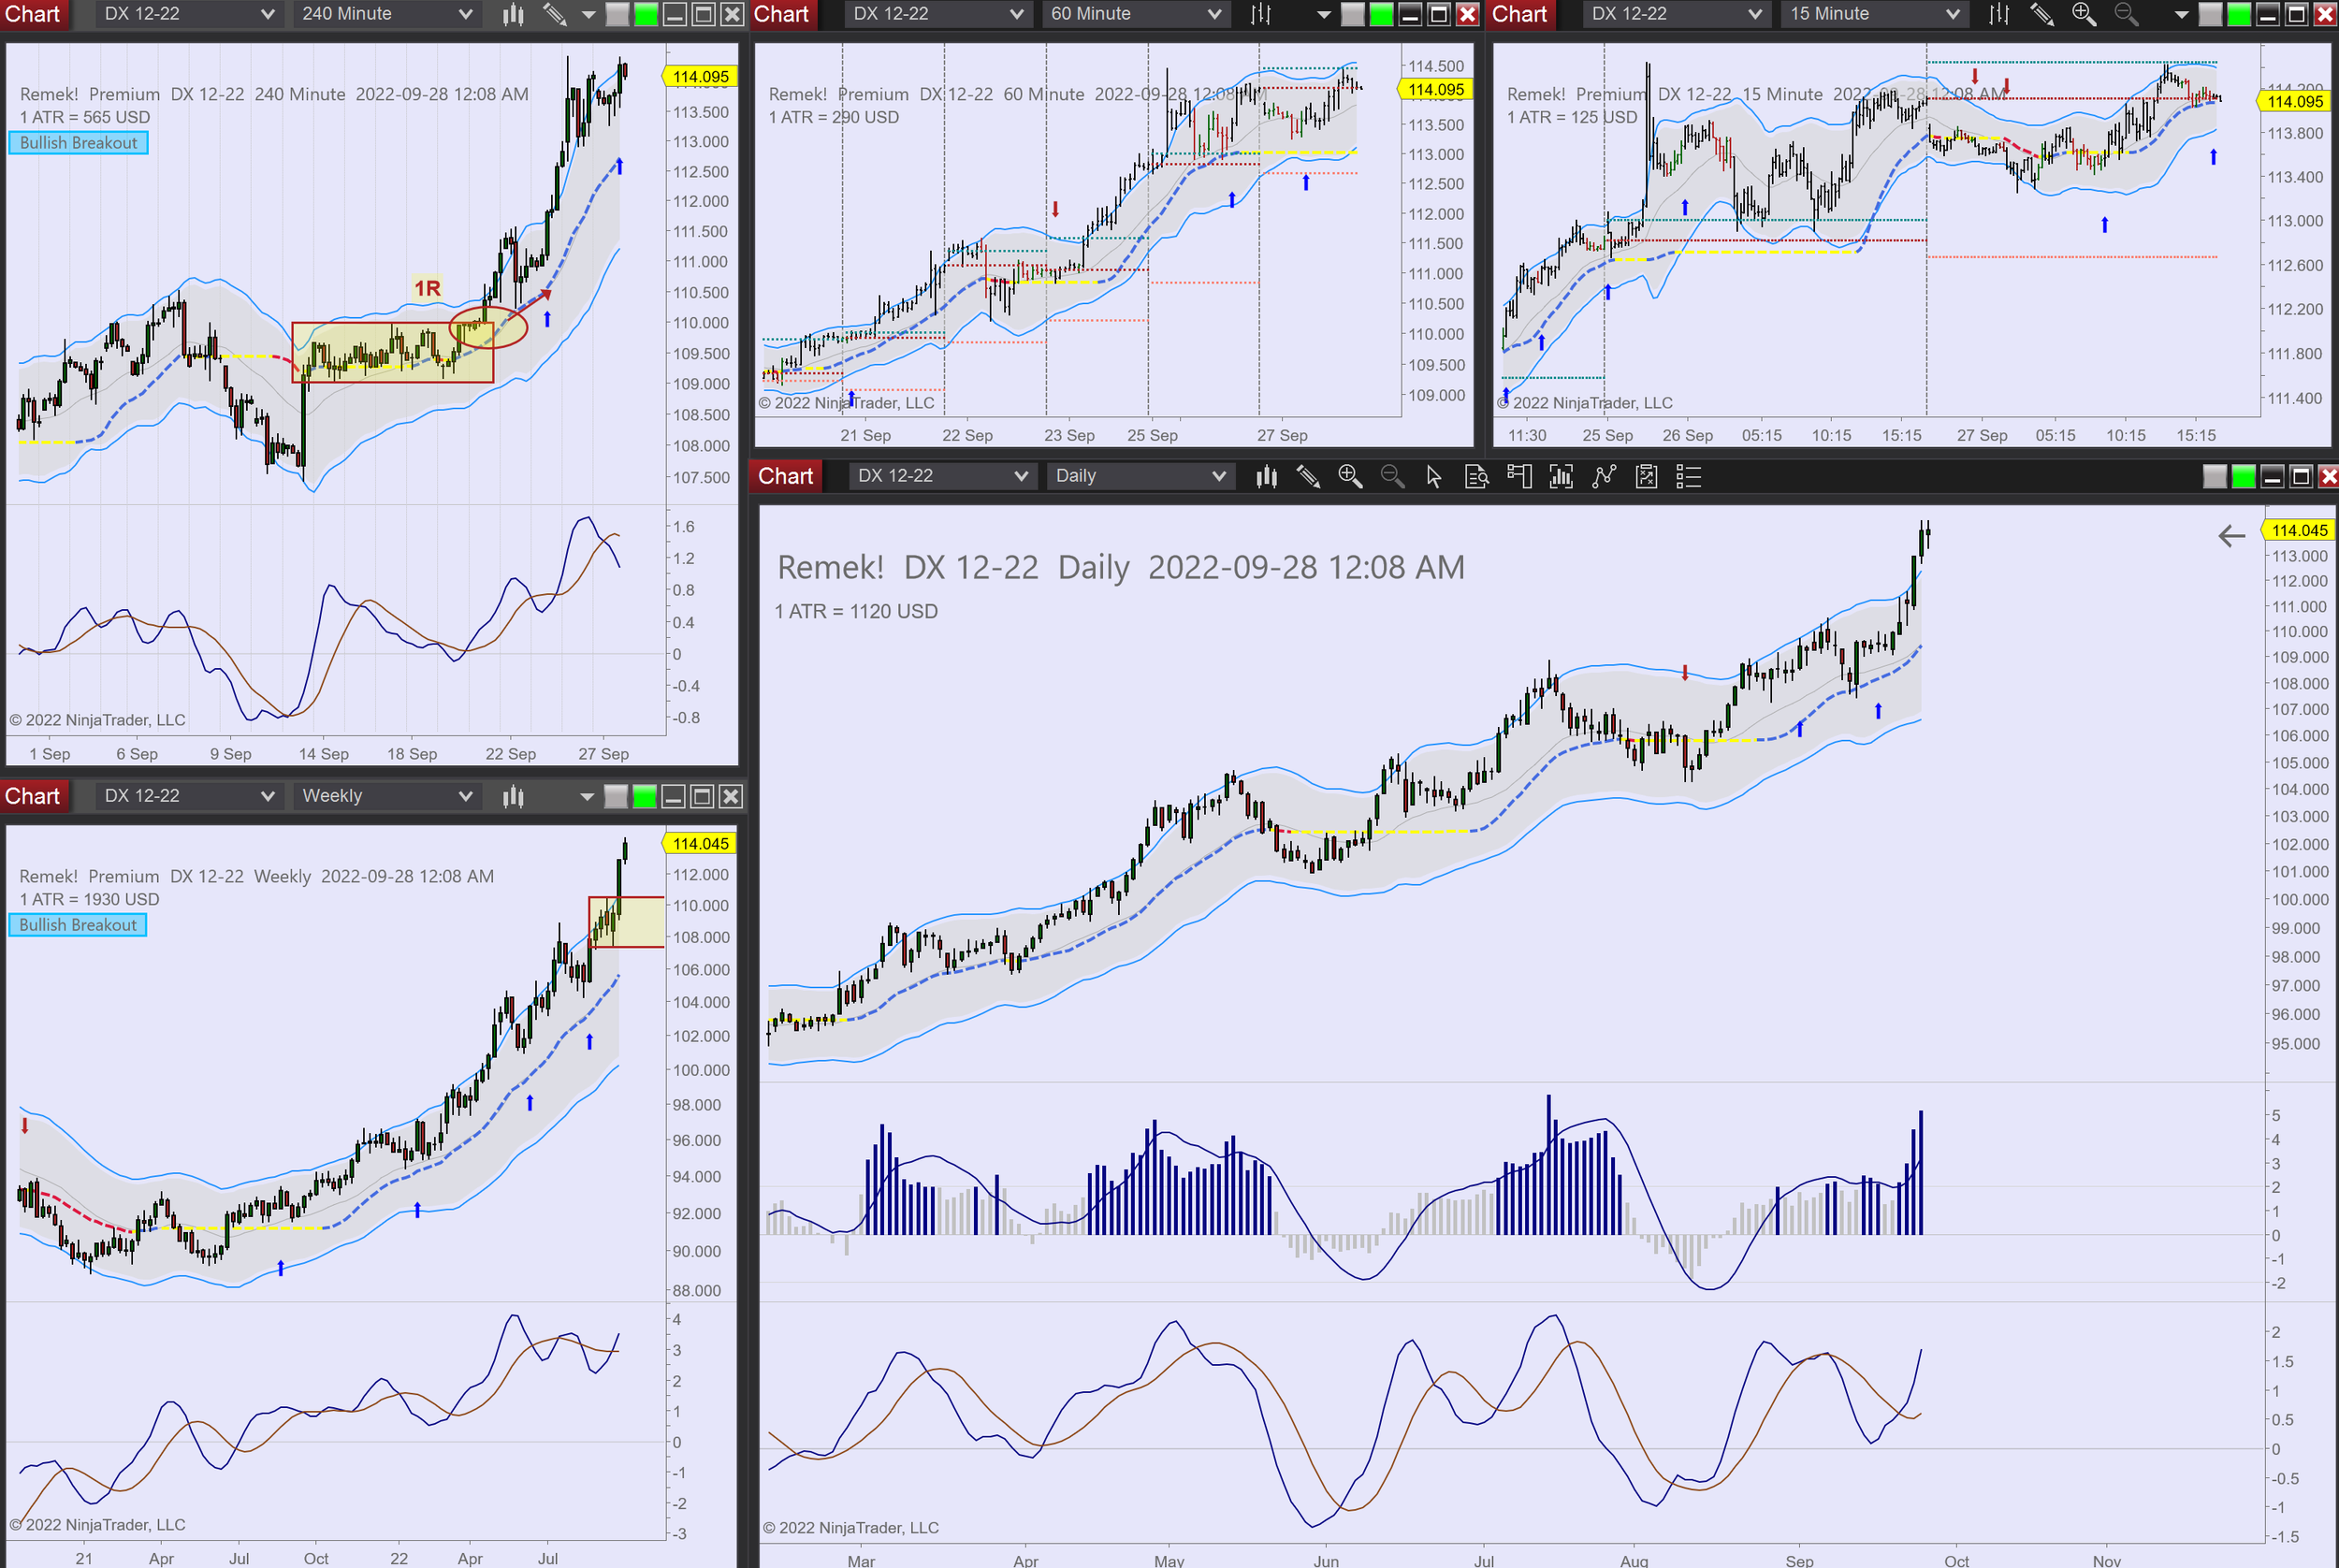Click Zoom In on Daily chart toolbar
The height and width of the screenshot is (1568, 2339).
point(1350,477)
